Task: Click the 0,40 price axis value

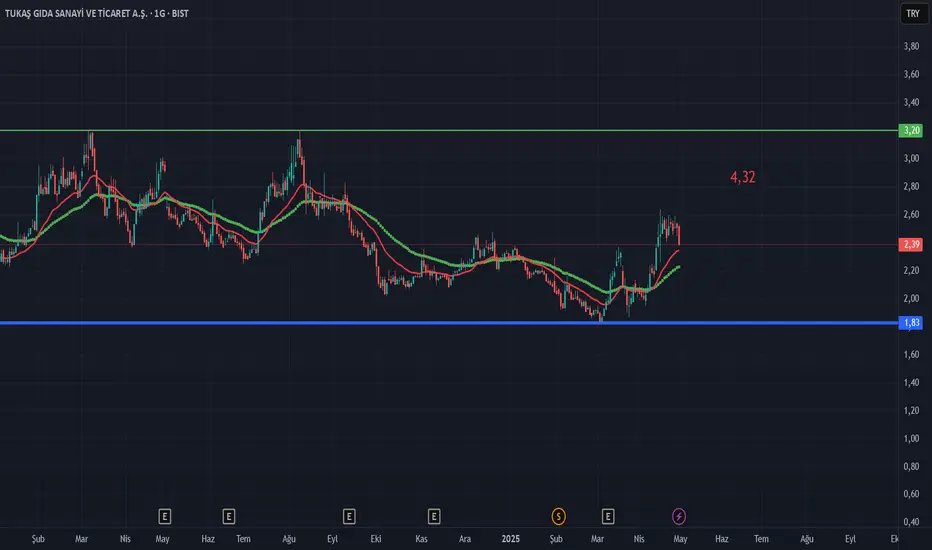Action: click(x=911, y=522)
